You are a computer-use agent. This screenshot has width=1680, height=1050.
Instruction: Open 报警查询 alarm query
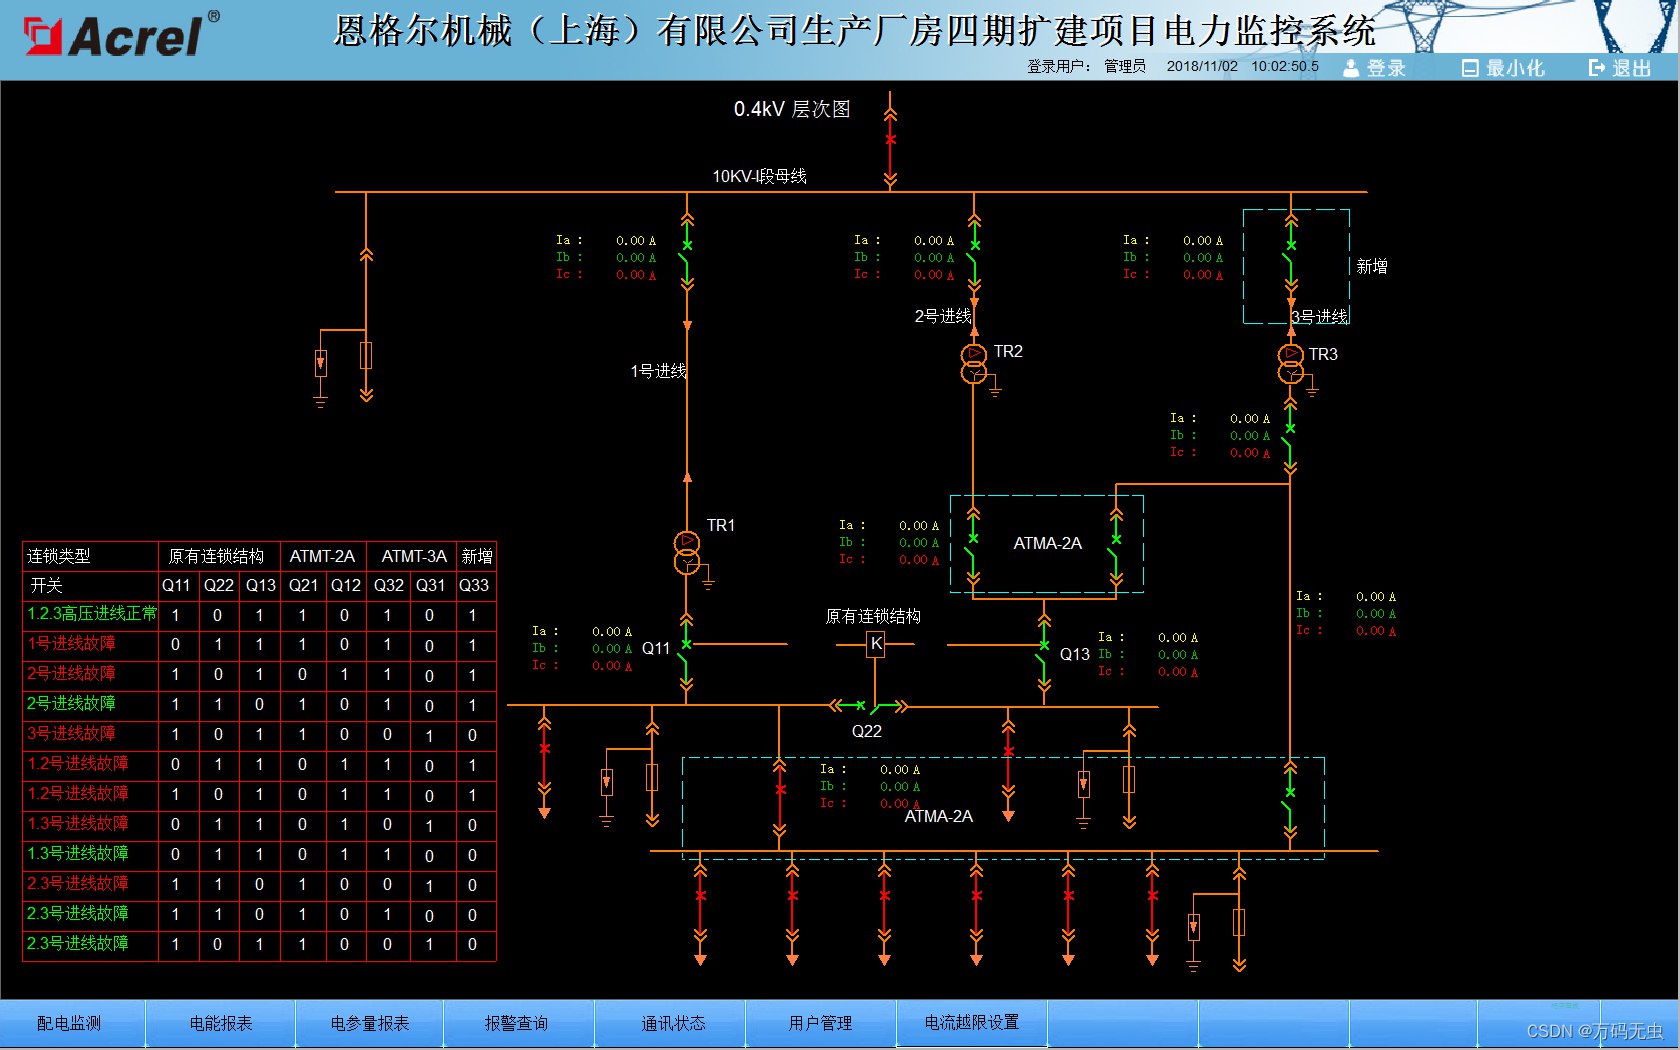pos(516,1023)
